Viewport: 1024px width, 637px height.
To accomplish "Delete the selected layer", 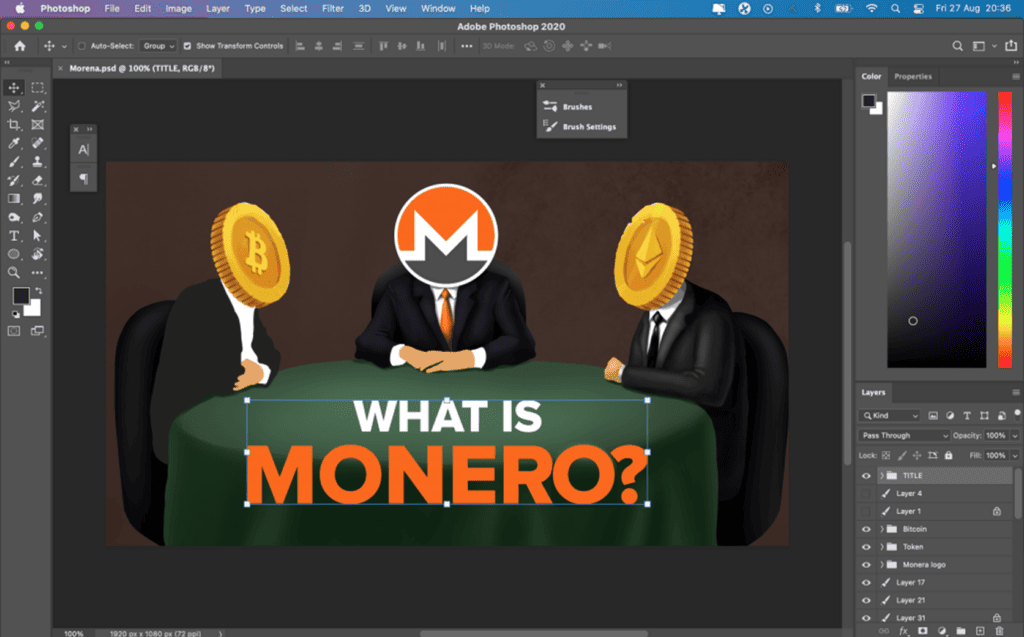I will click(999, 631).
